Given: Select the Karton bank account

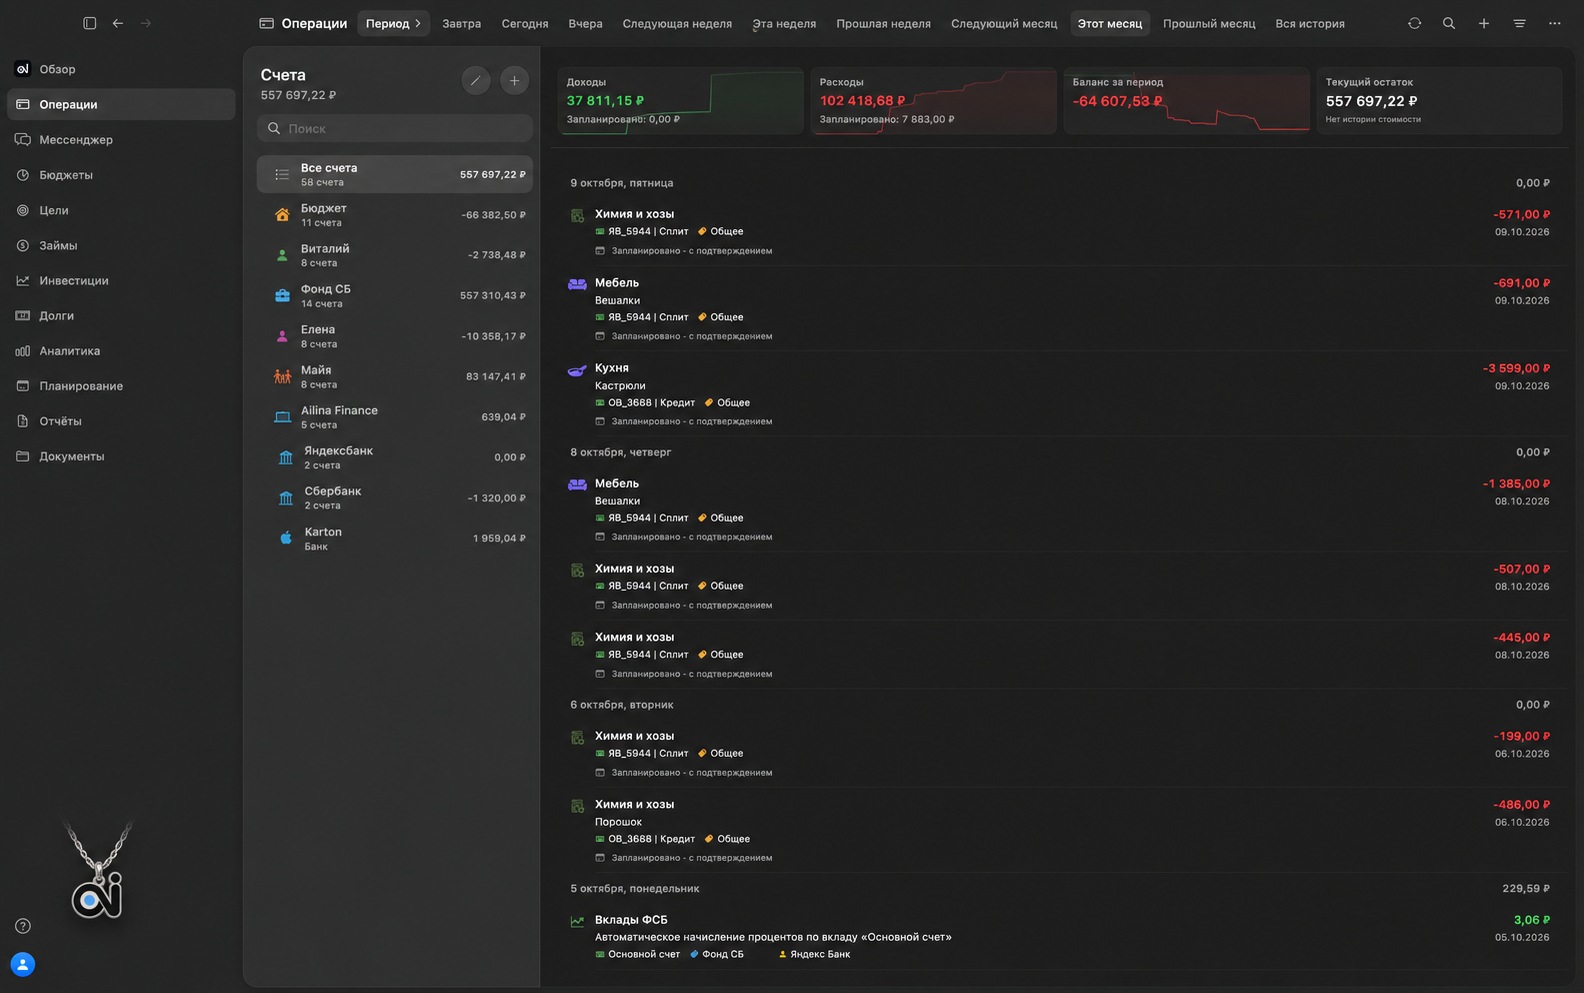Looking at the screenshot, I should (x=395, y=538).
